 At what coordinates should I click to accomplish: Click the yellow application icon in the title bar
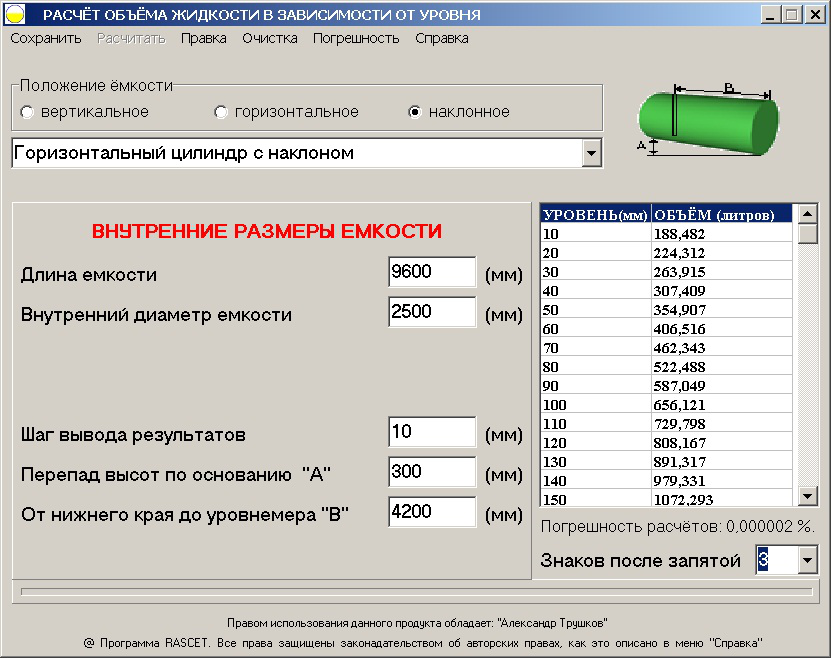(16, 13)
